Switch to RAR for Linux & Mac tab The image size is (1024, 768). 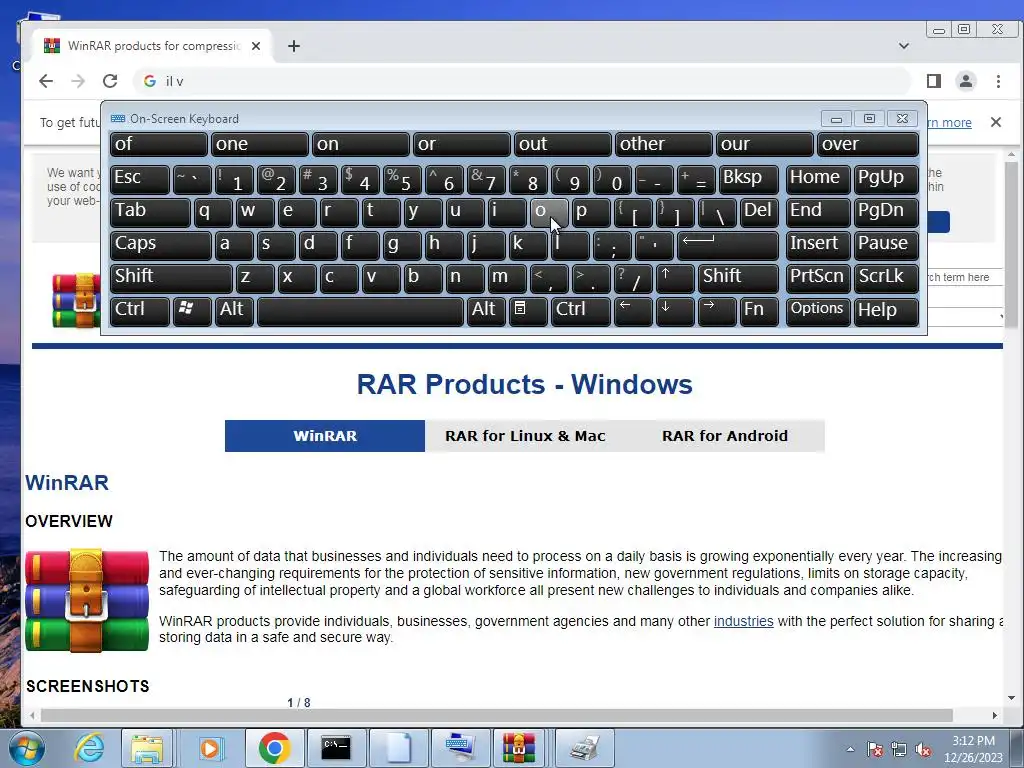click(525, 436)
